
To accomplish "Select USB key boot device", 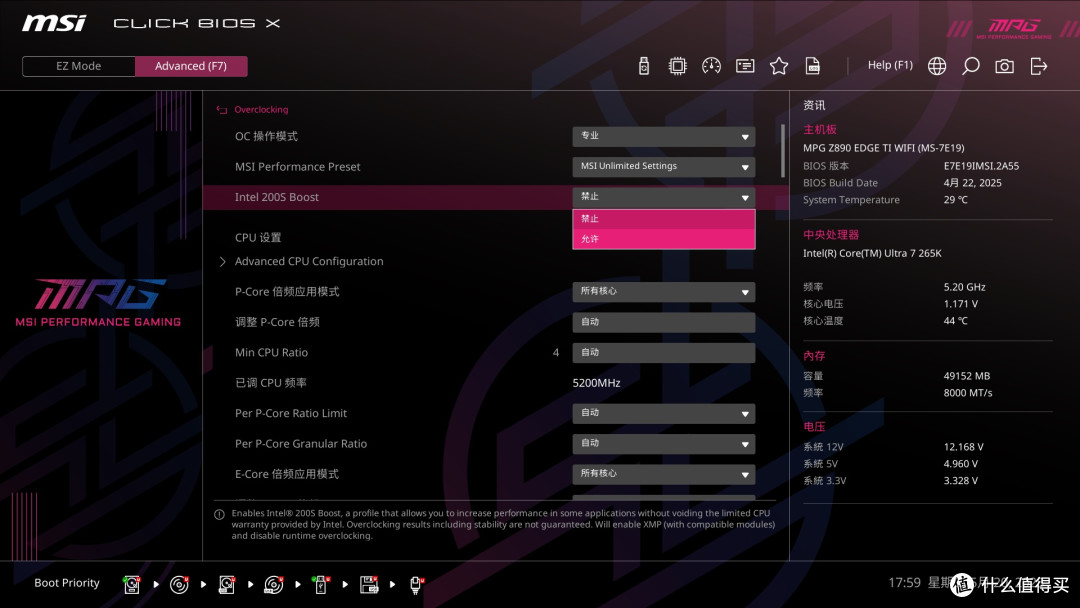I will [x=320, y=585].
